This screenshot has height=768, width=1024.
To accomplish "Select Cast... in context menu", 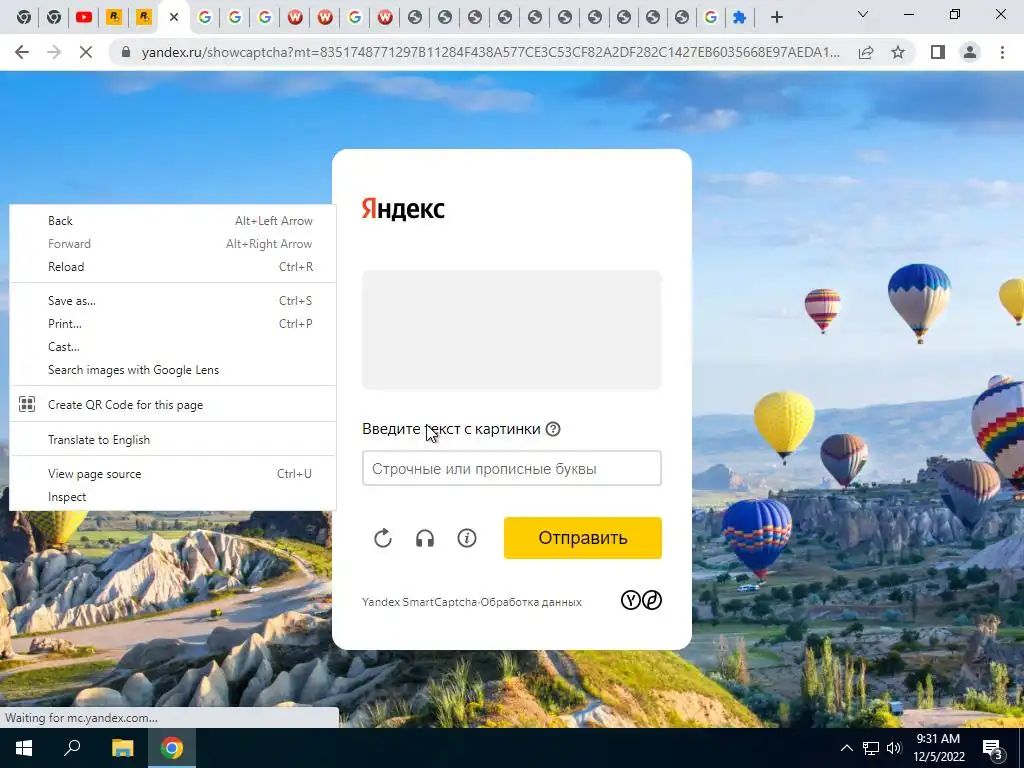I will [x=173, y=347].
